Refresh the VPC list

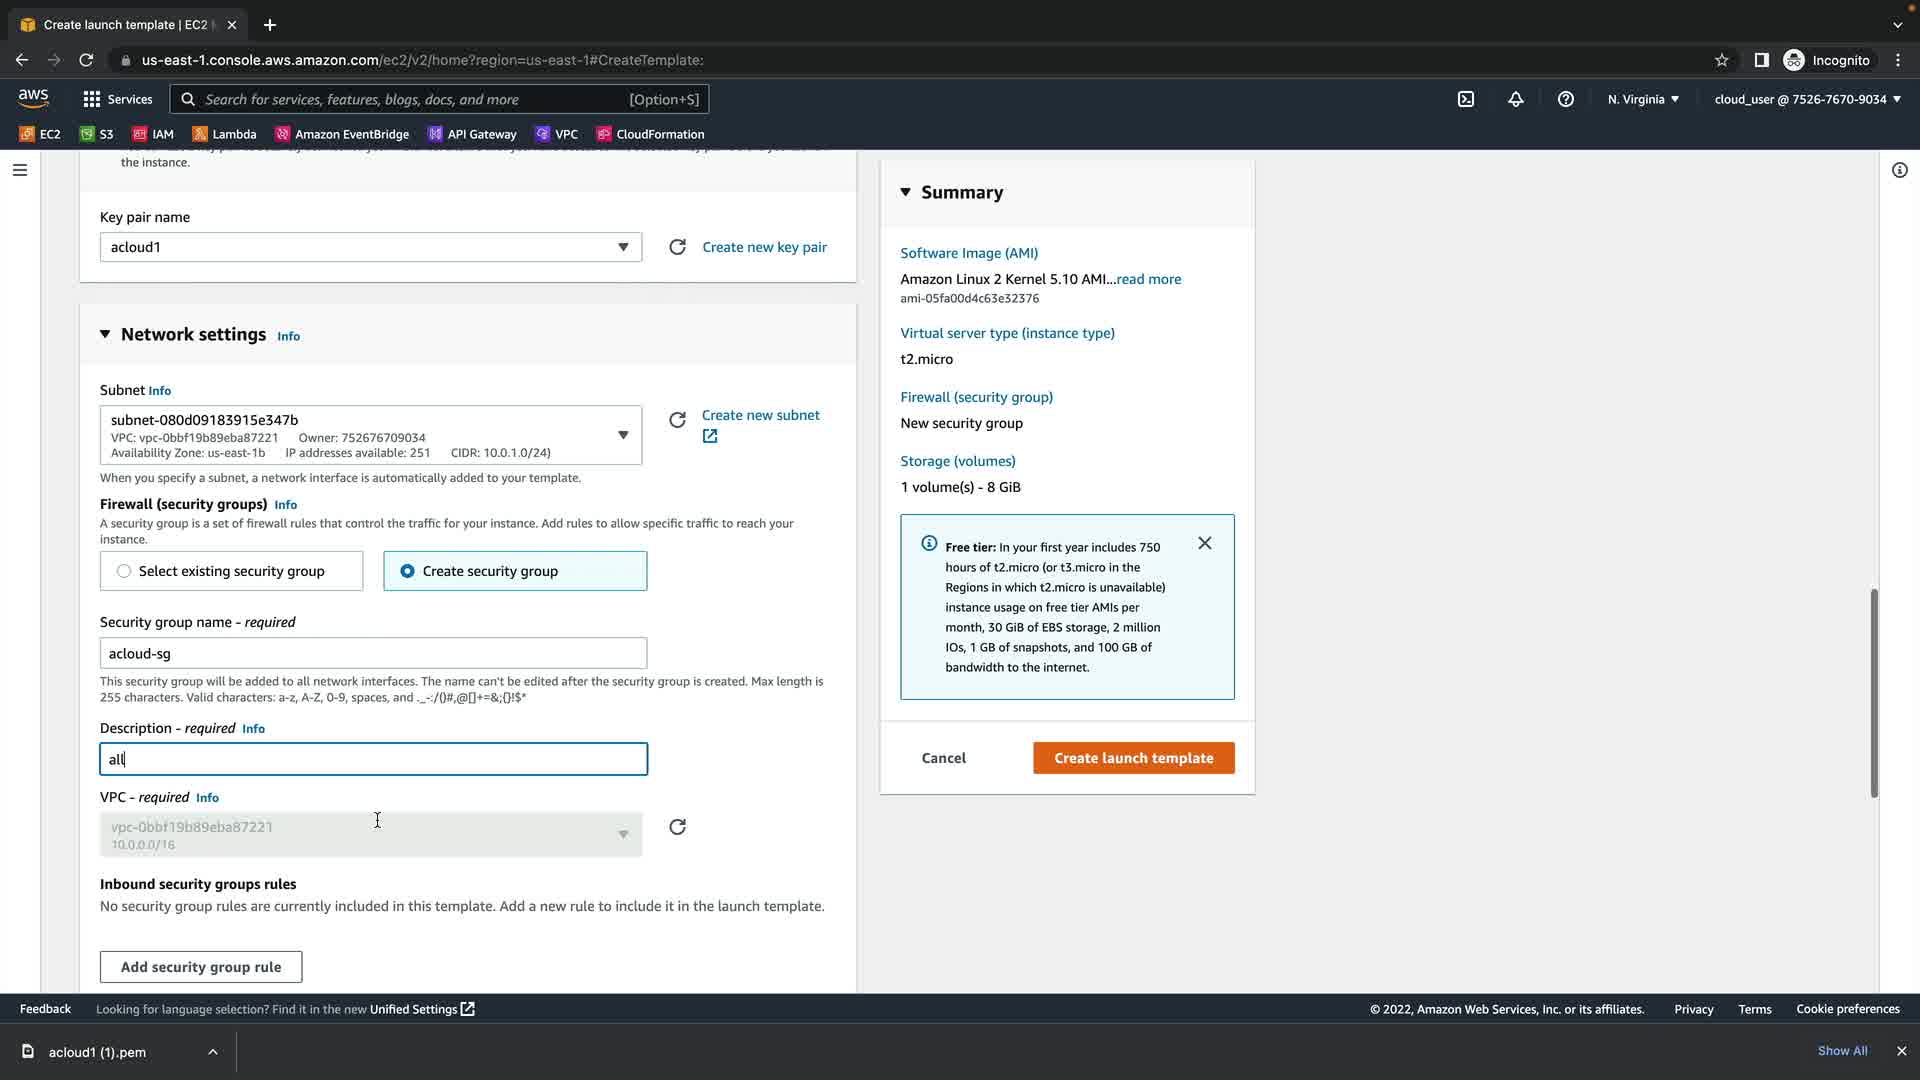(x=677, y=827)
